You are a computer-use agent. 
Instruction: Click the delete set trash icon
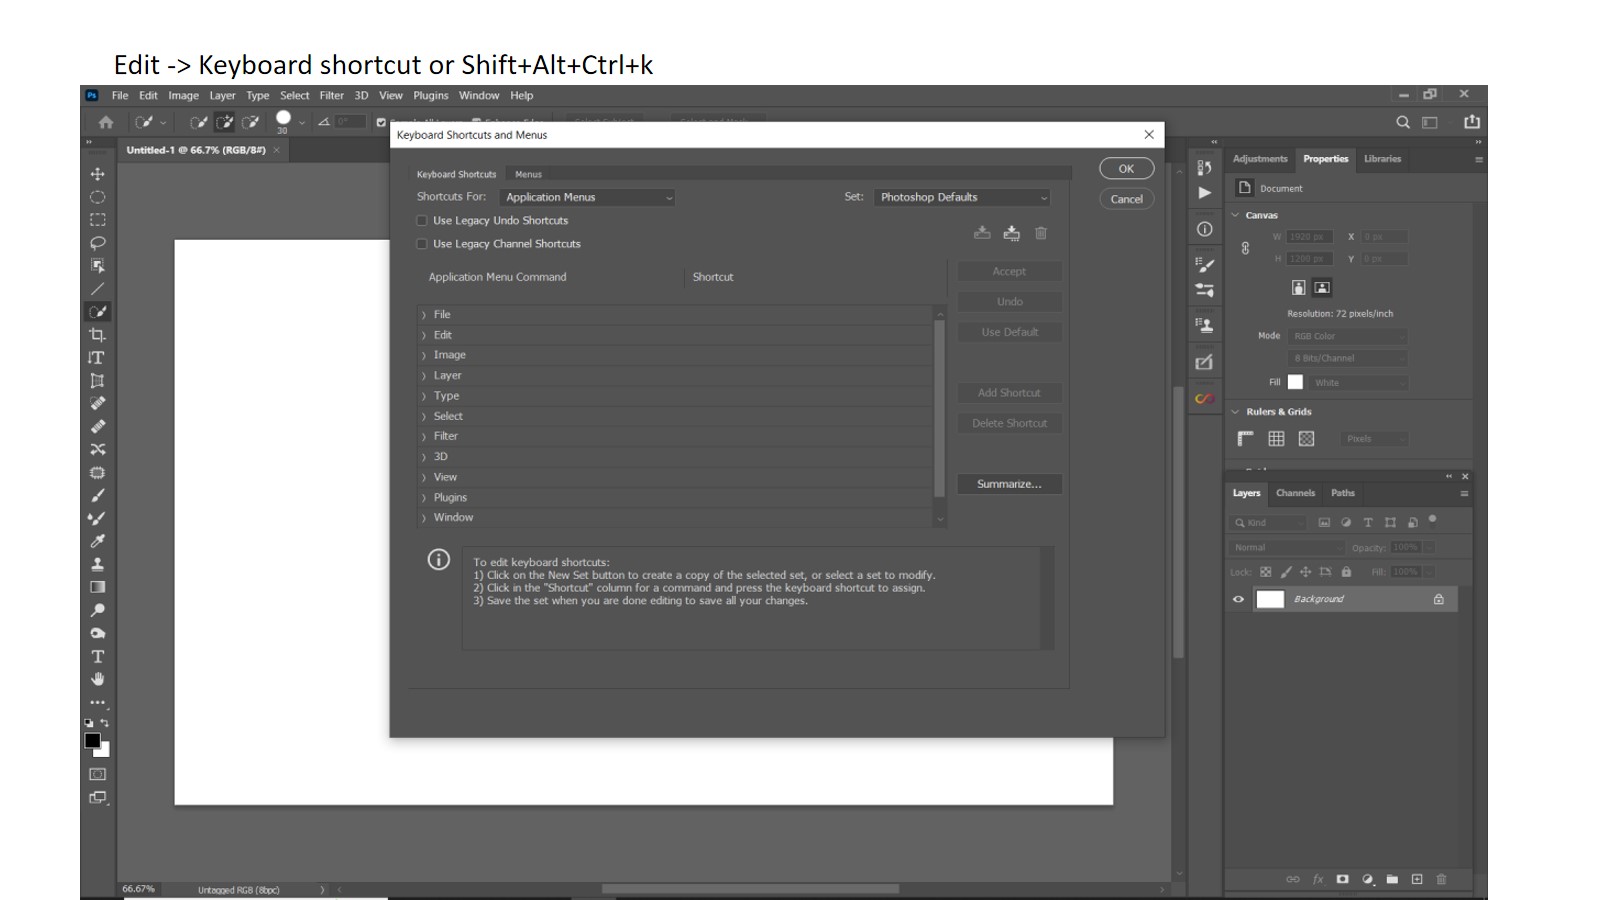click(1041, 233)
